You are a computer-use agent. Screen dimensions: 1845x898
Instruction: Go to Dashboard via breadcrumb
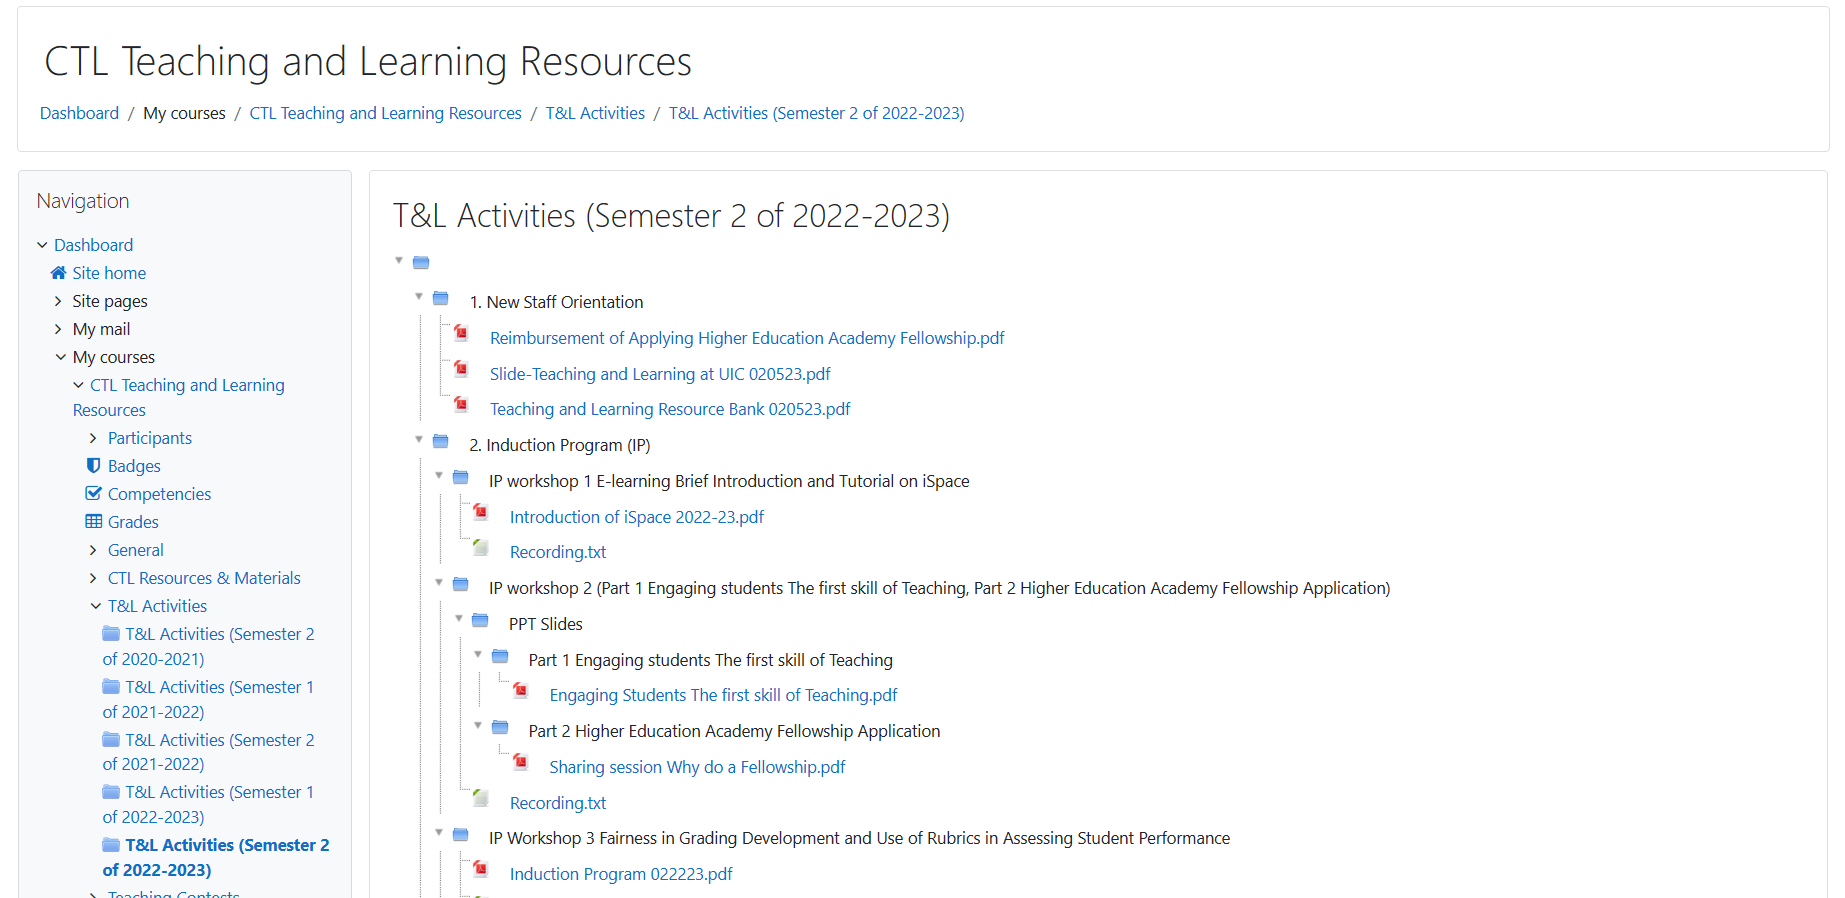(x=79, y=113)
